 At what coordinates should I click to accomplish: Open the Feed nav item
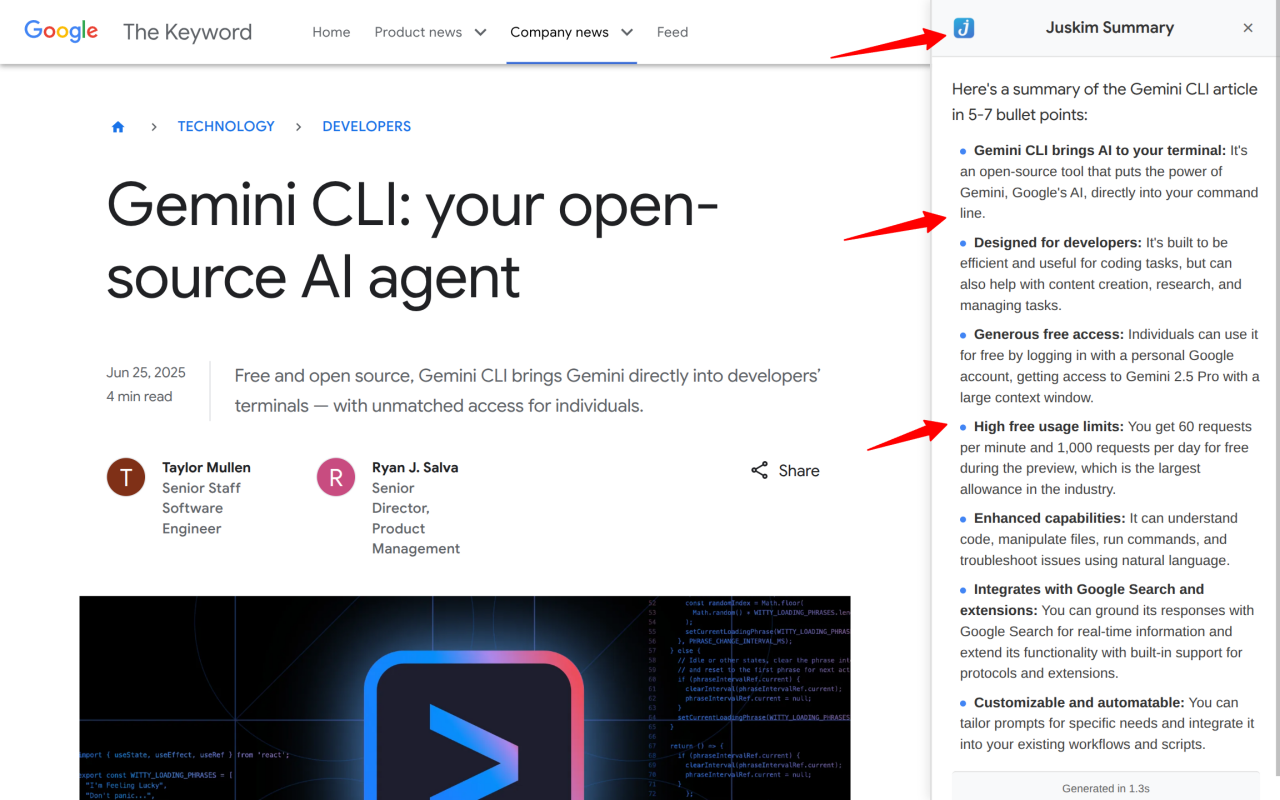click(672, 32)
